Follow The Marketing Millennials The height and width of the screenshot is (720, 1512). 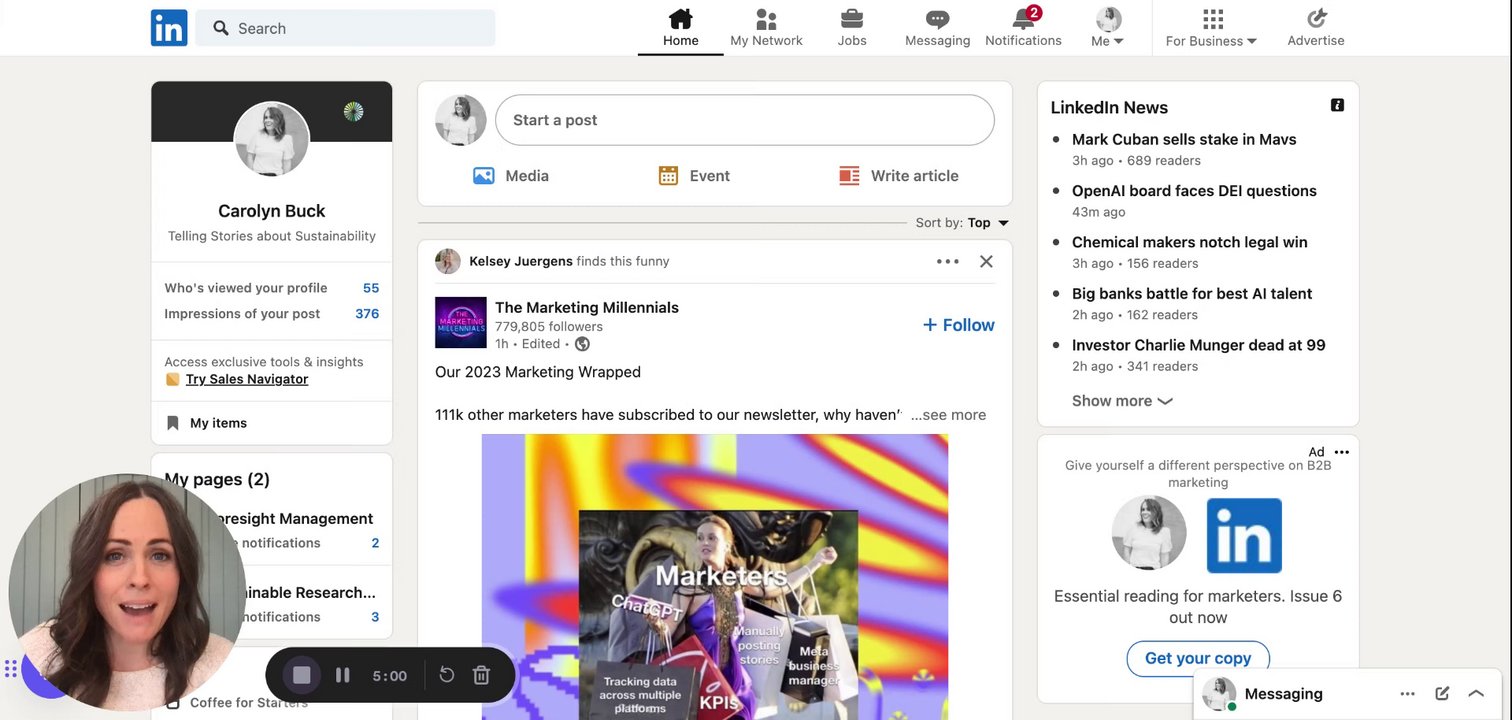click(x=958, y=325)
